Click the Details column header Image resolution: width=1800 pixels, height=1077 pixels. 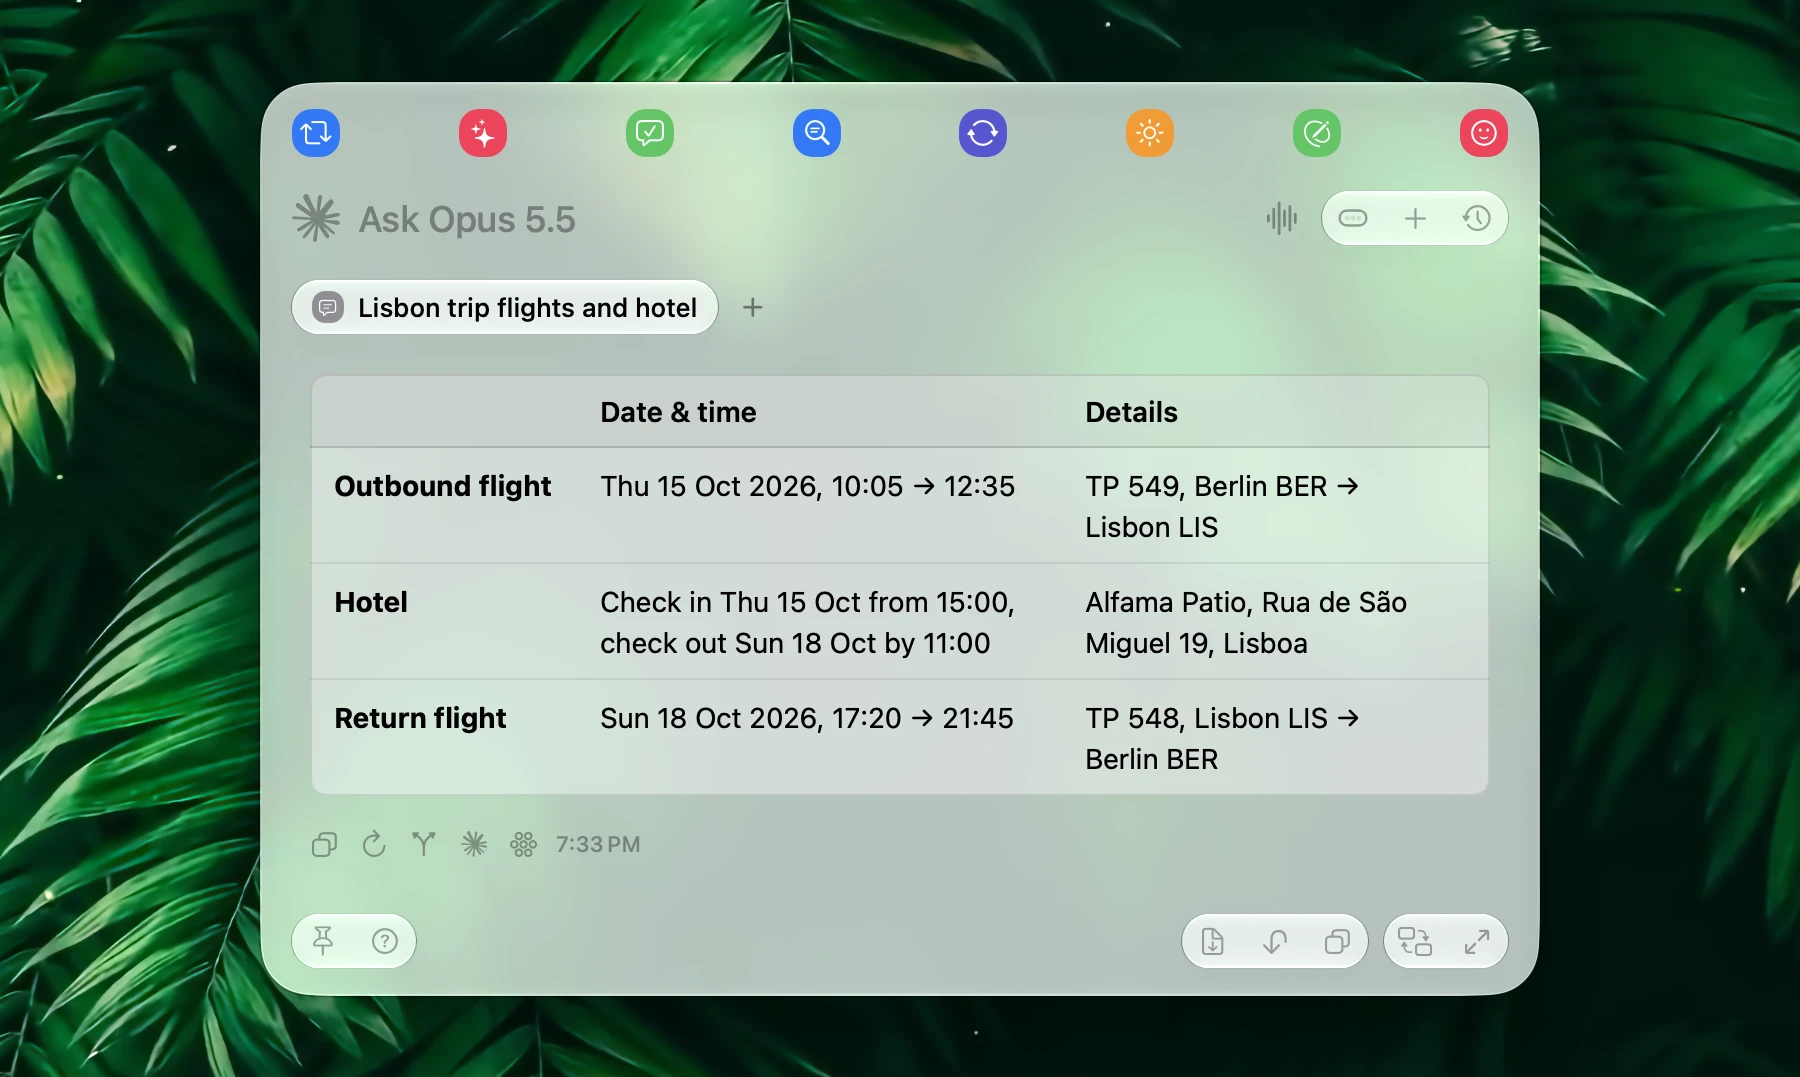[1131, 412]
